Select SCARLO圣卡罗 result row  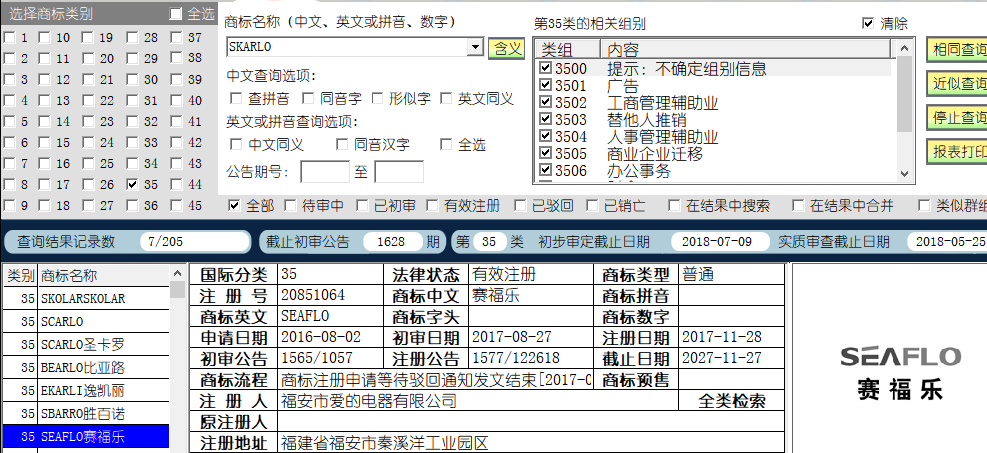86,345
